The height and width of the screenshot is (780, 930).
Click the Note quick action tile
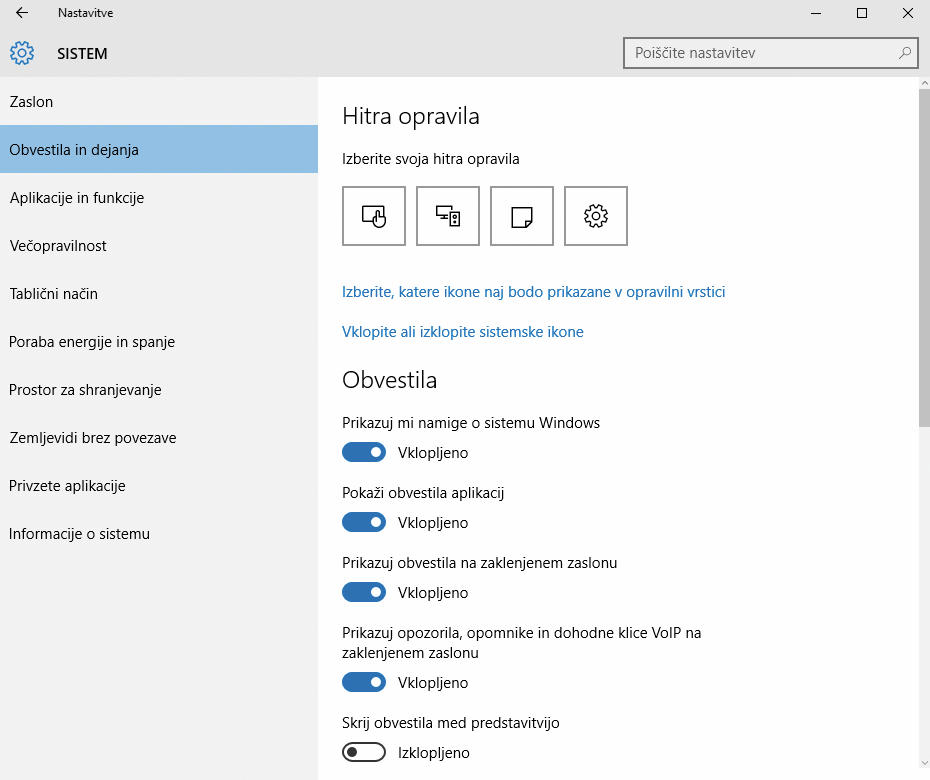pos(522,216)
